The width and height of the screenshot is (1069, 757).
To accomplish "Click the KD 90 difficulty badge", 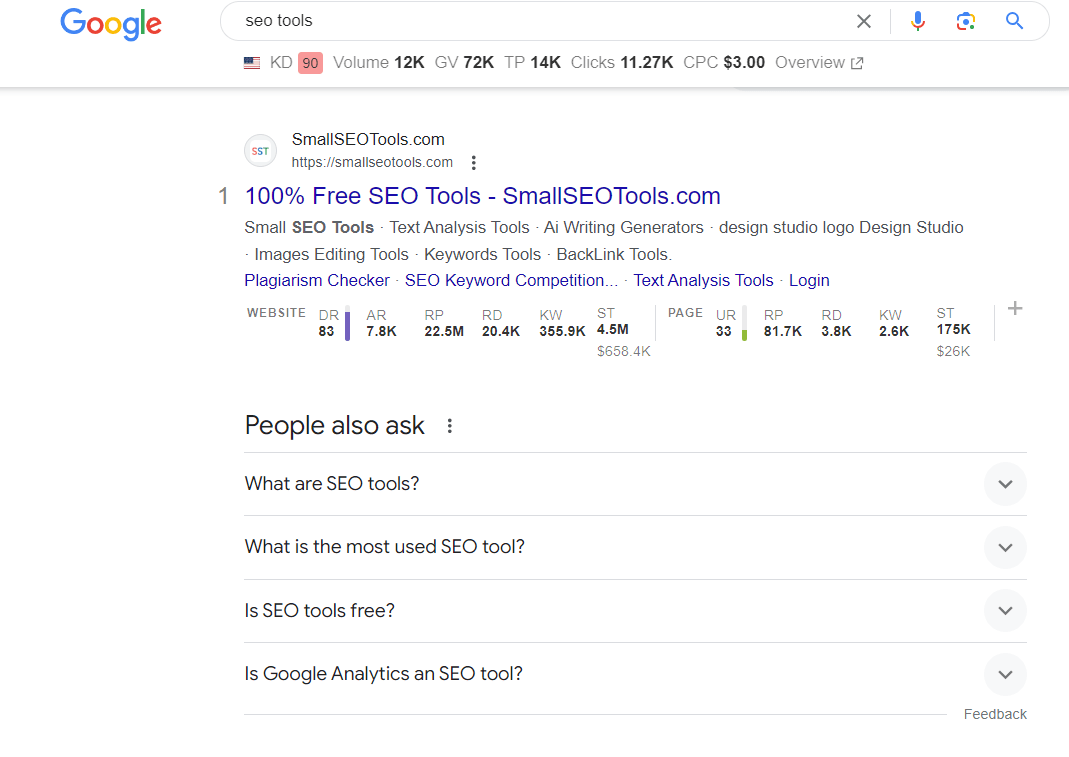I will pyautogui.click(x=310, y=63).
